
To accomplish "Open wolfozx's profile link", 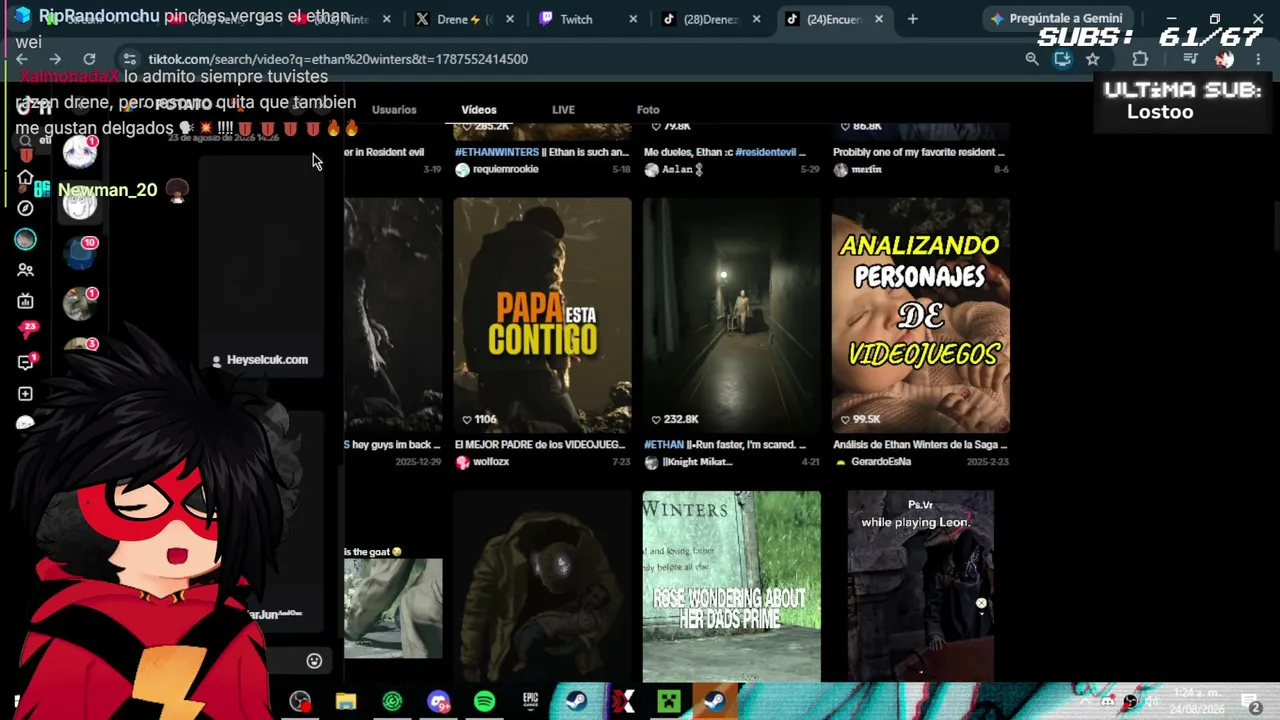I will [491, 462].
